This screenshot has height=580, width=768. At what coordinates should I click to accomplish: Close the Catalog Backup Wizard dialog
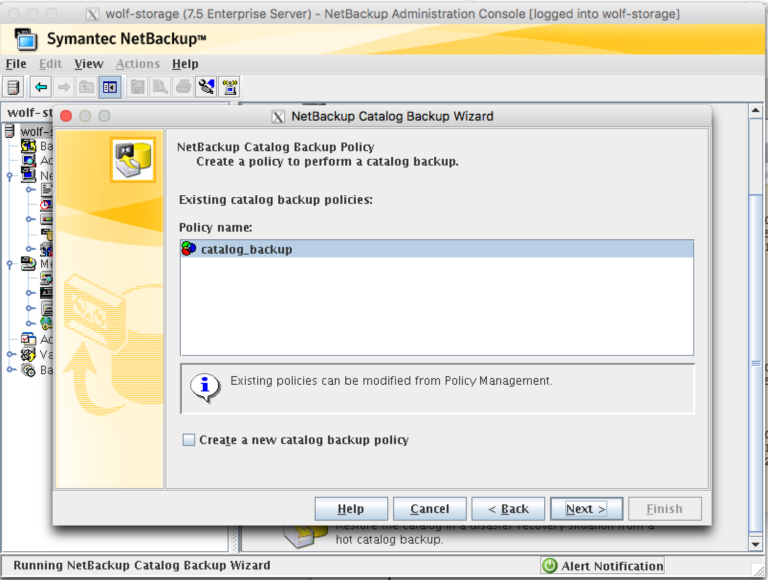pos(66,116)
